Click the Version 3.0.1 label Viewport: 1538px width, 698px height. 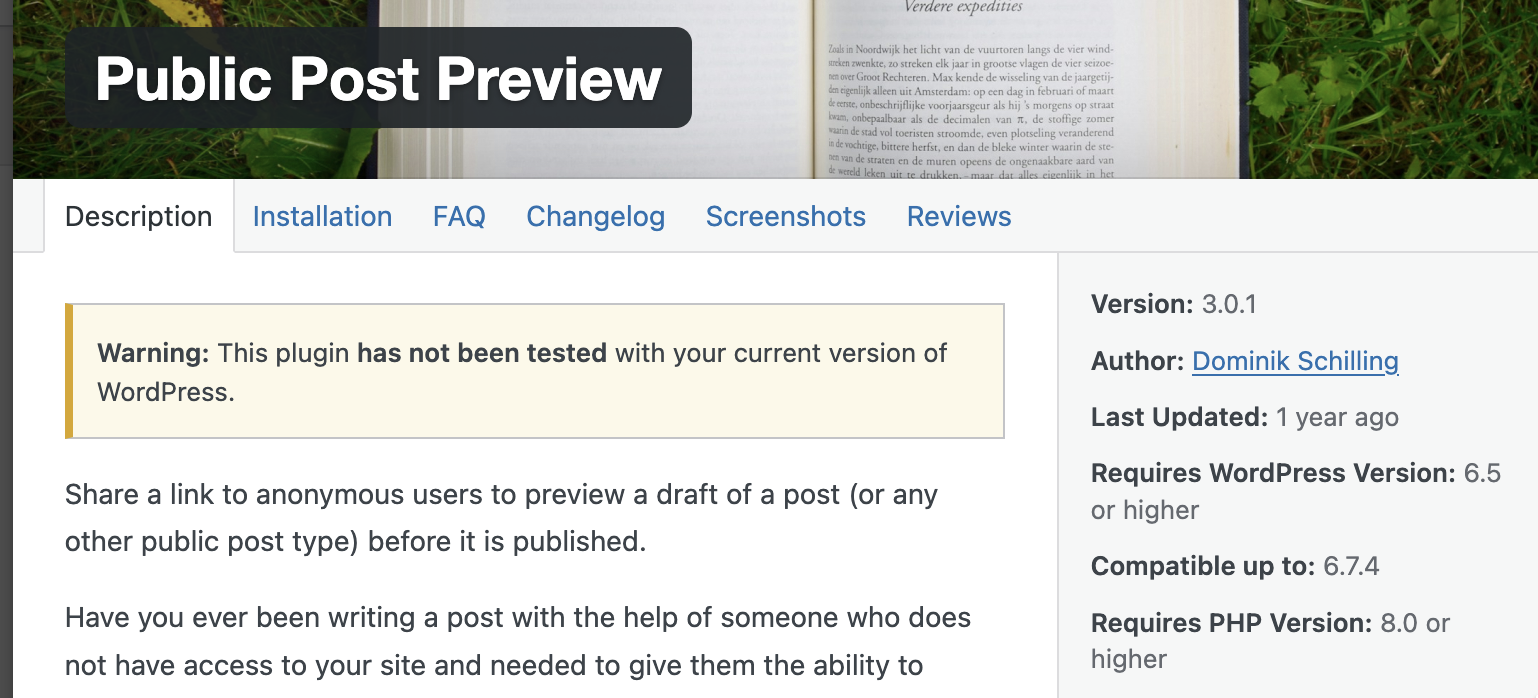[1173, 304]
